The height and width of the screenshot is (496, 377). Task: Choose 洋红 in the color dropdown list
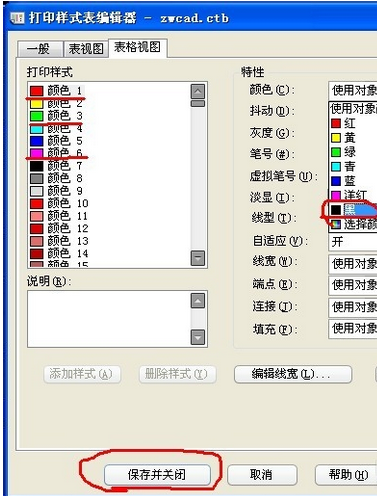click(353, 195)
